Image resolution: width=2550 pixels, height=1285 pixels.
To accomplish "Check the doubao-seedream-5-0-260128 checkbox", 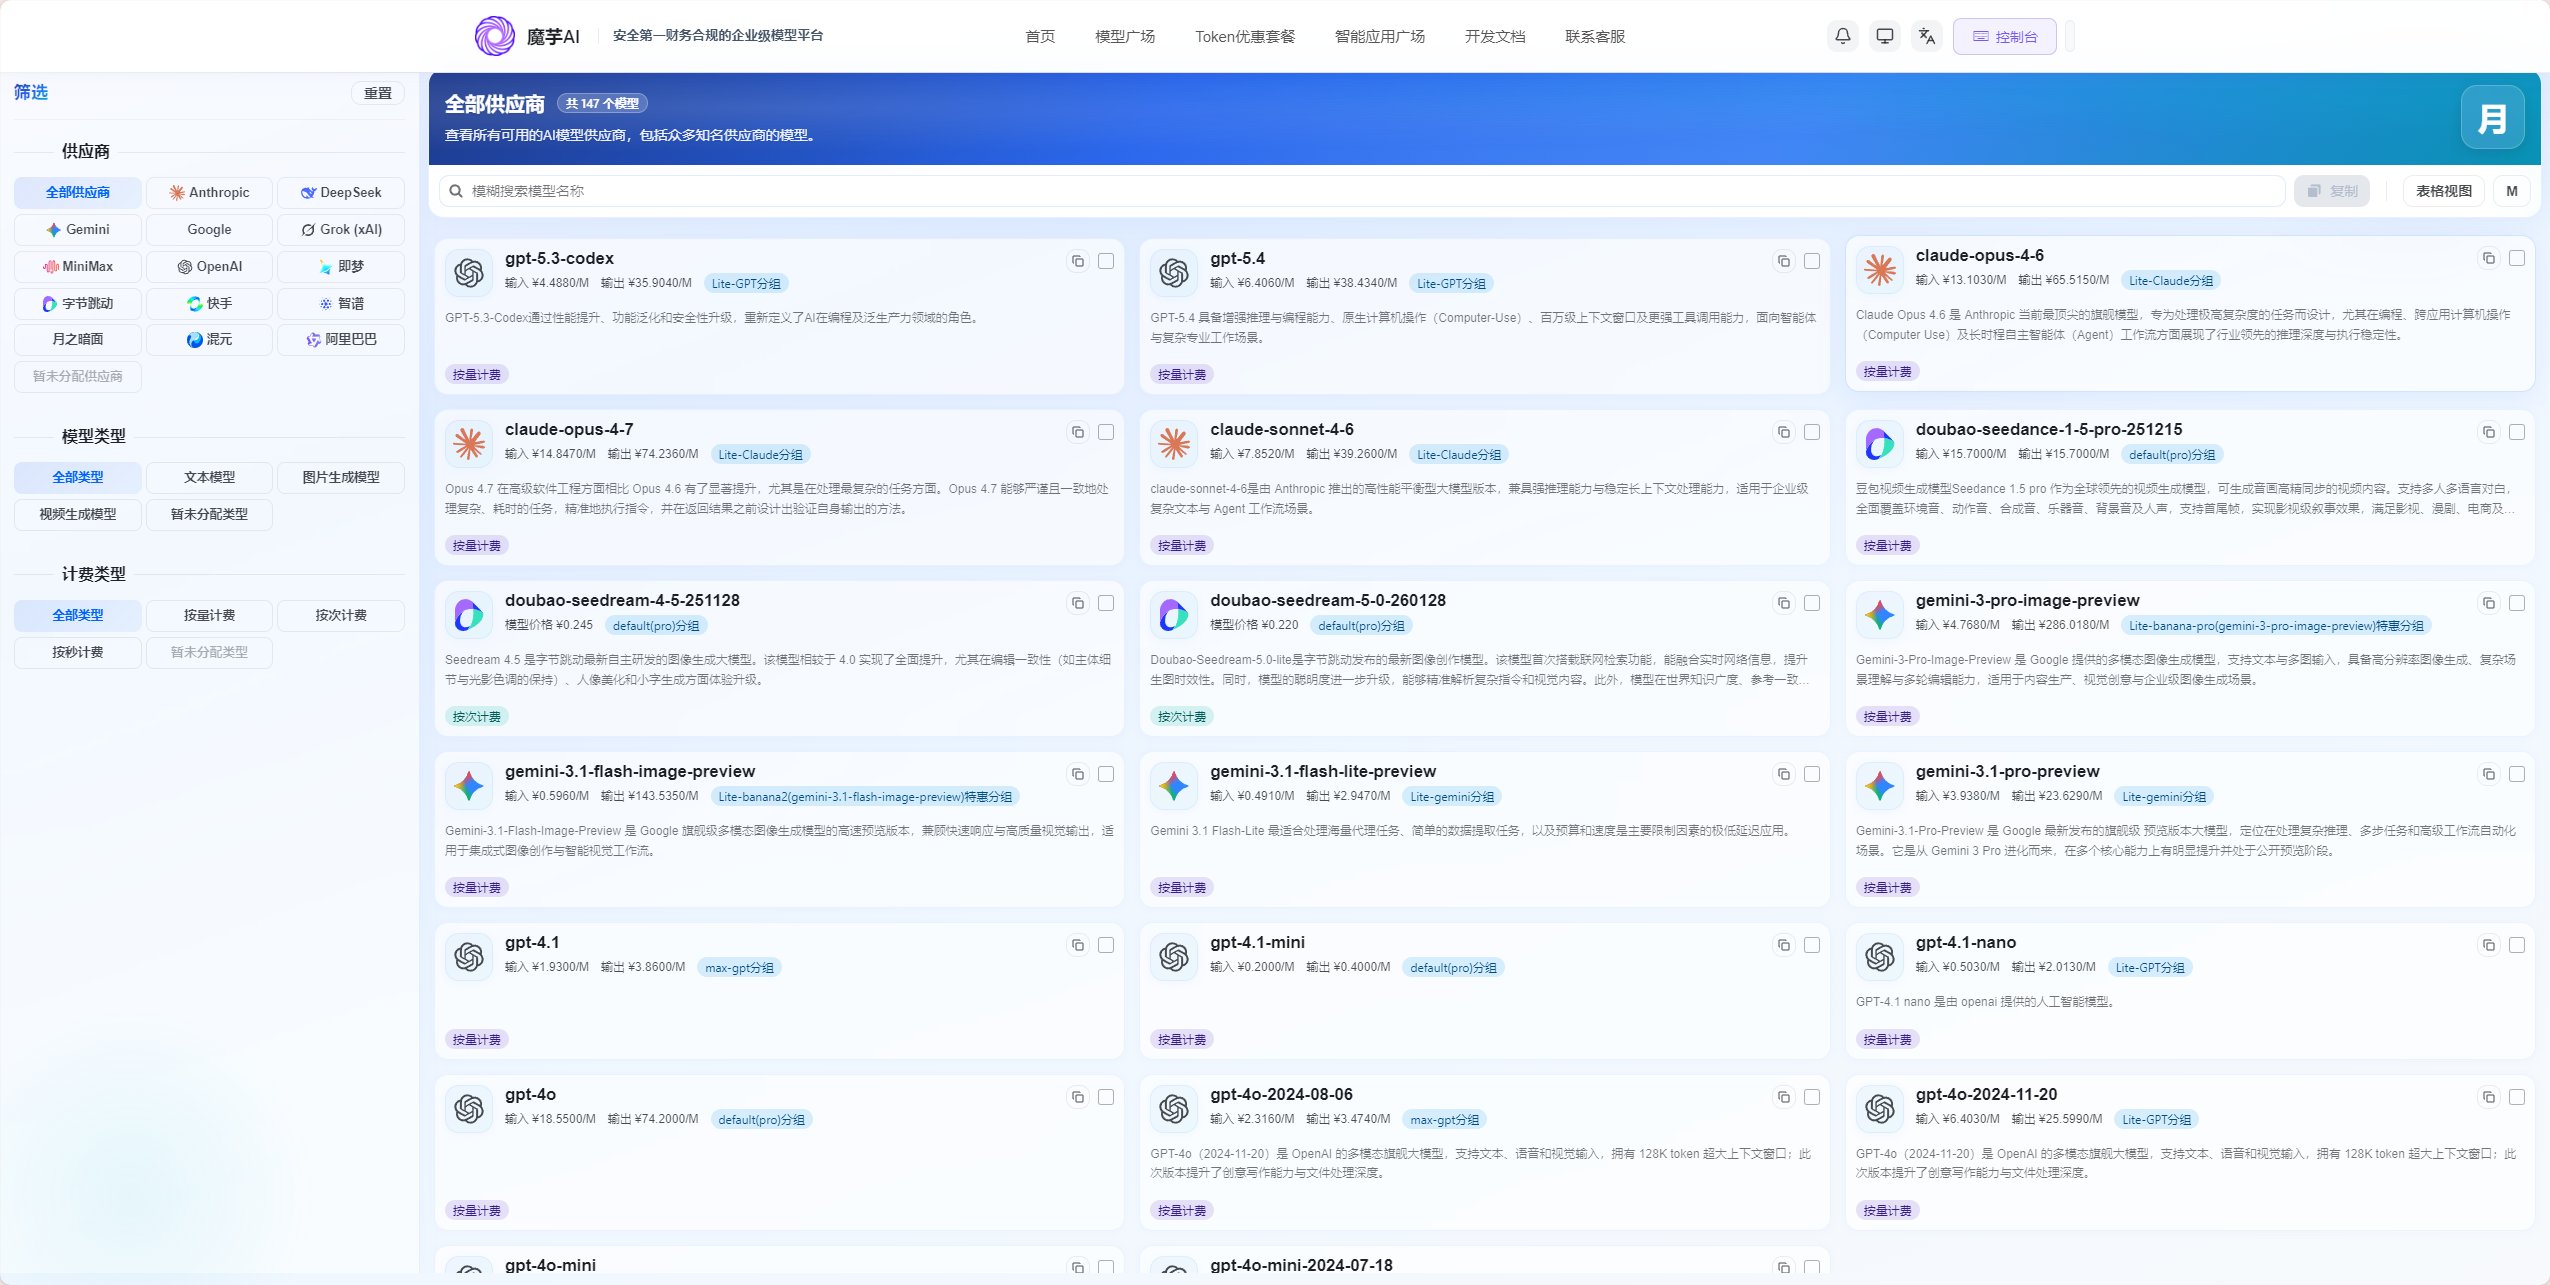I will [1811, 603].
